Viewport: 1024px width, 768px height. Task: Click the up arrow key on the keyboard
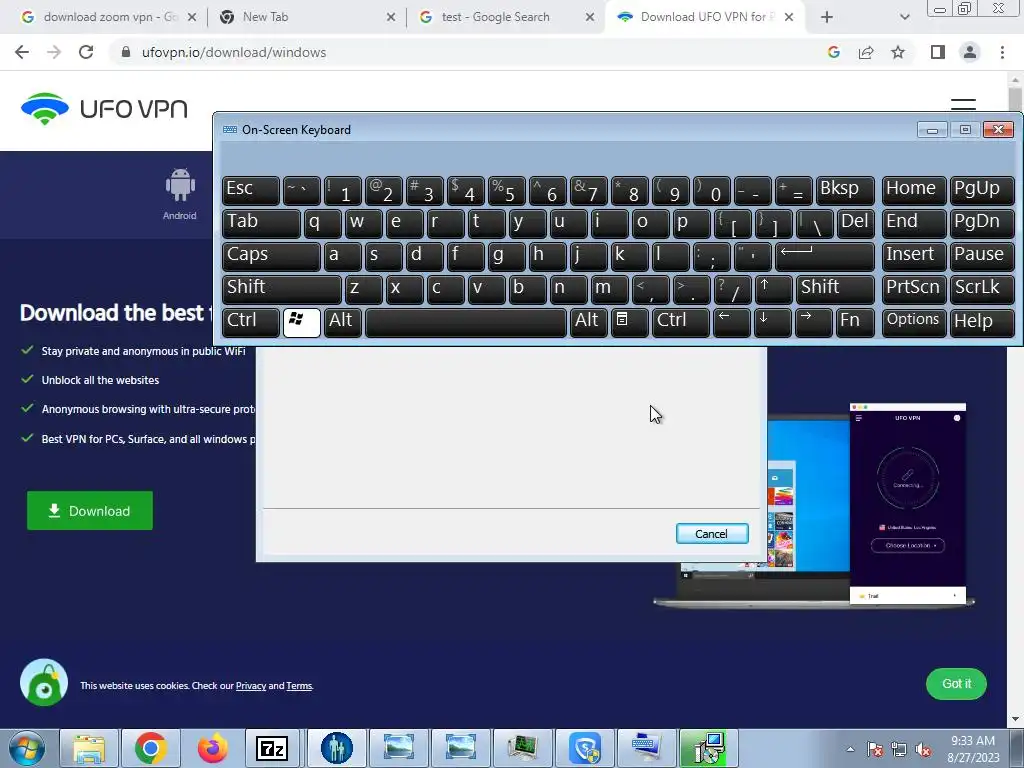[x=773, y=290]
